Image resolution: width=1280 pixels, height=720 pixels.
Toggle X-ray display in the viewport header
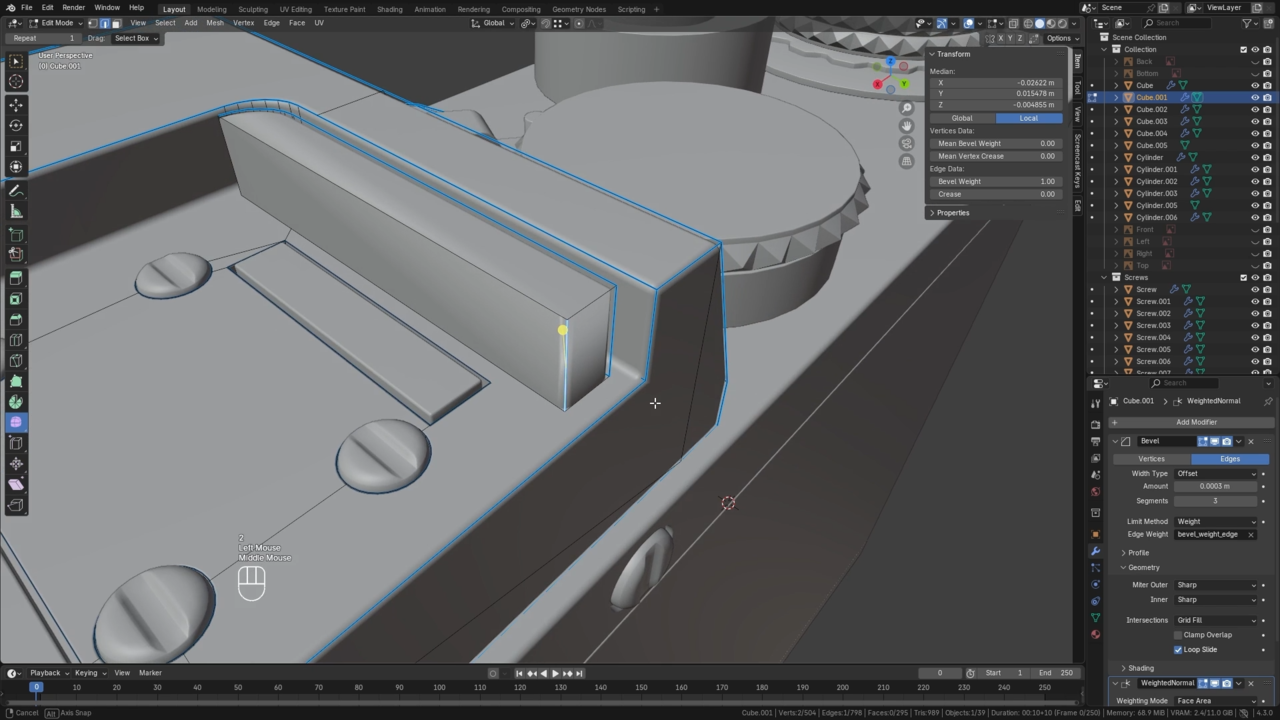[1013, 23]
